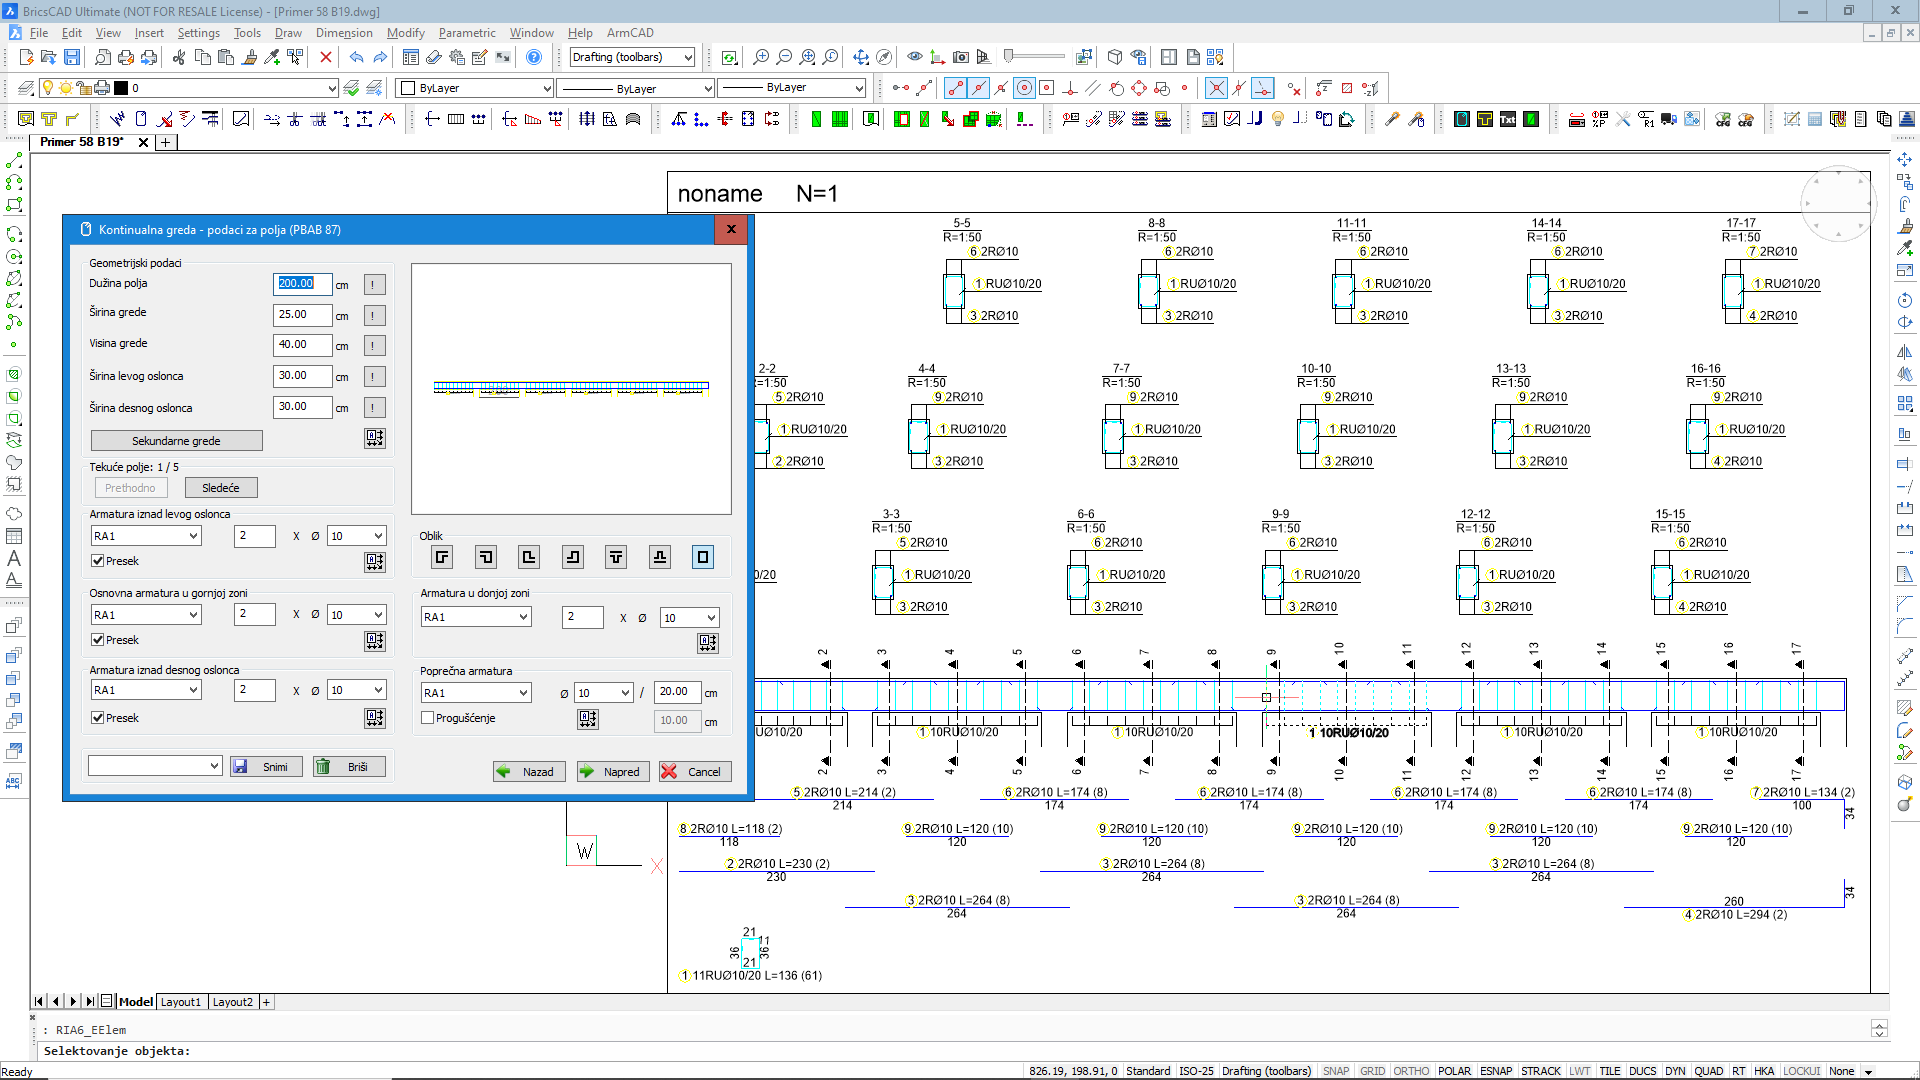Click the Save icon in the toolbar
Screen dimensions: 1920x1080
coord(72,57)
